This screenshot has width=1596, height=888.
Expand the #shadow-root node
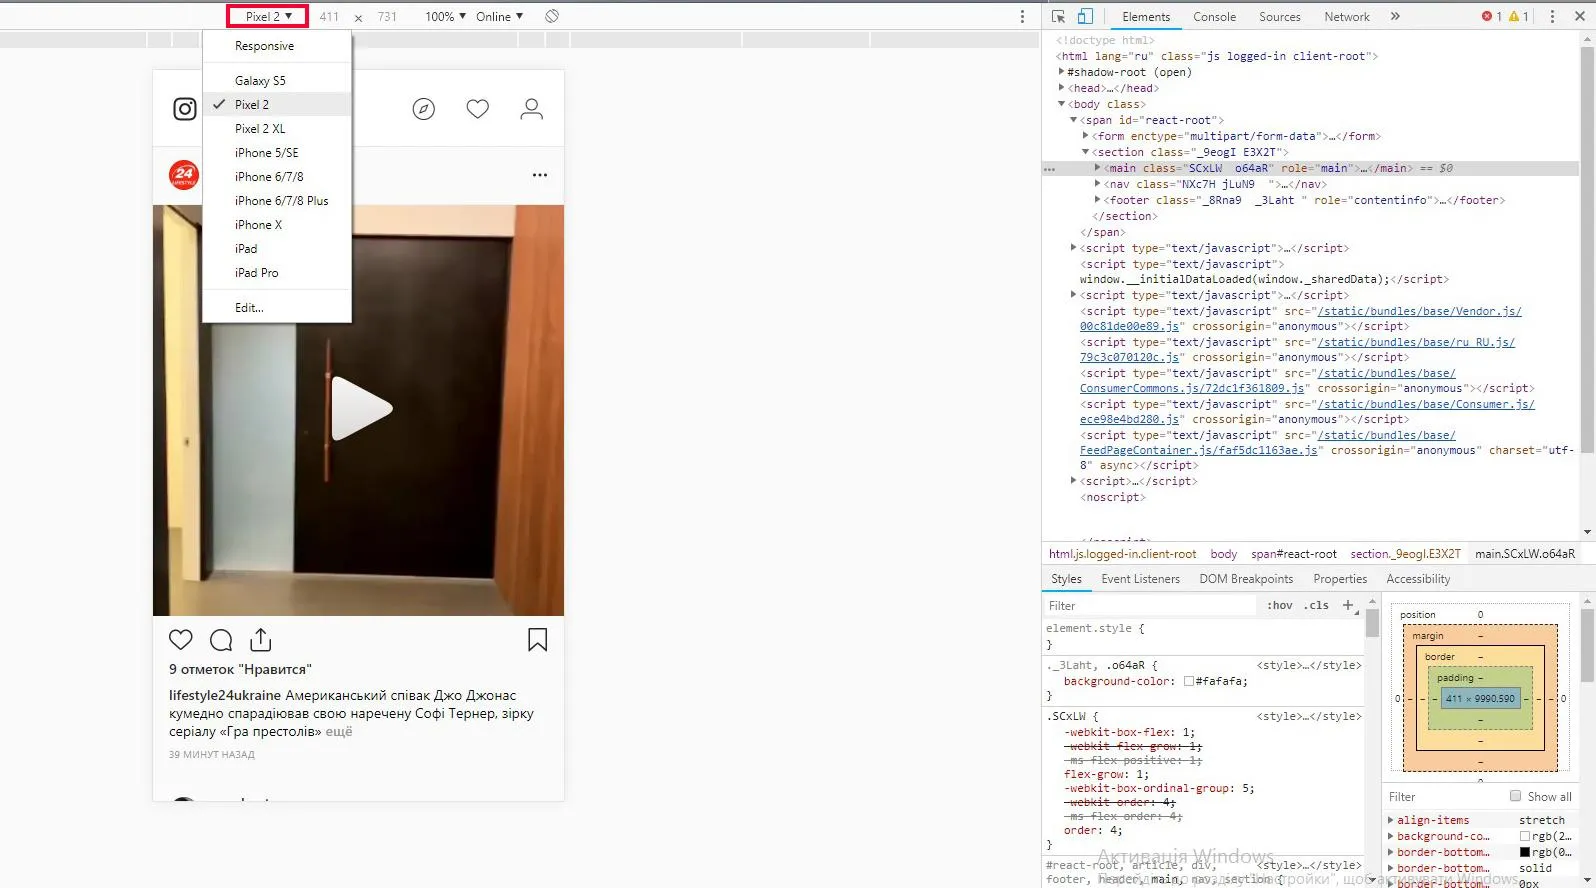[x=1062, y=72]
